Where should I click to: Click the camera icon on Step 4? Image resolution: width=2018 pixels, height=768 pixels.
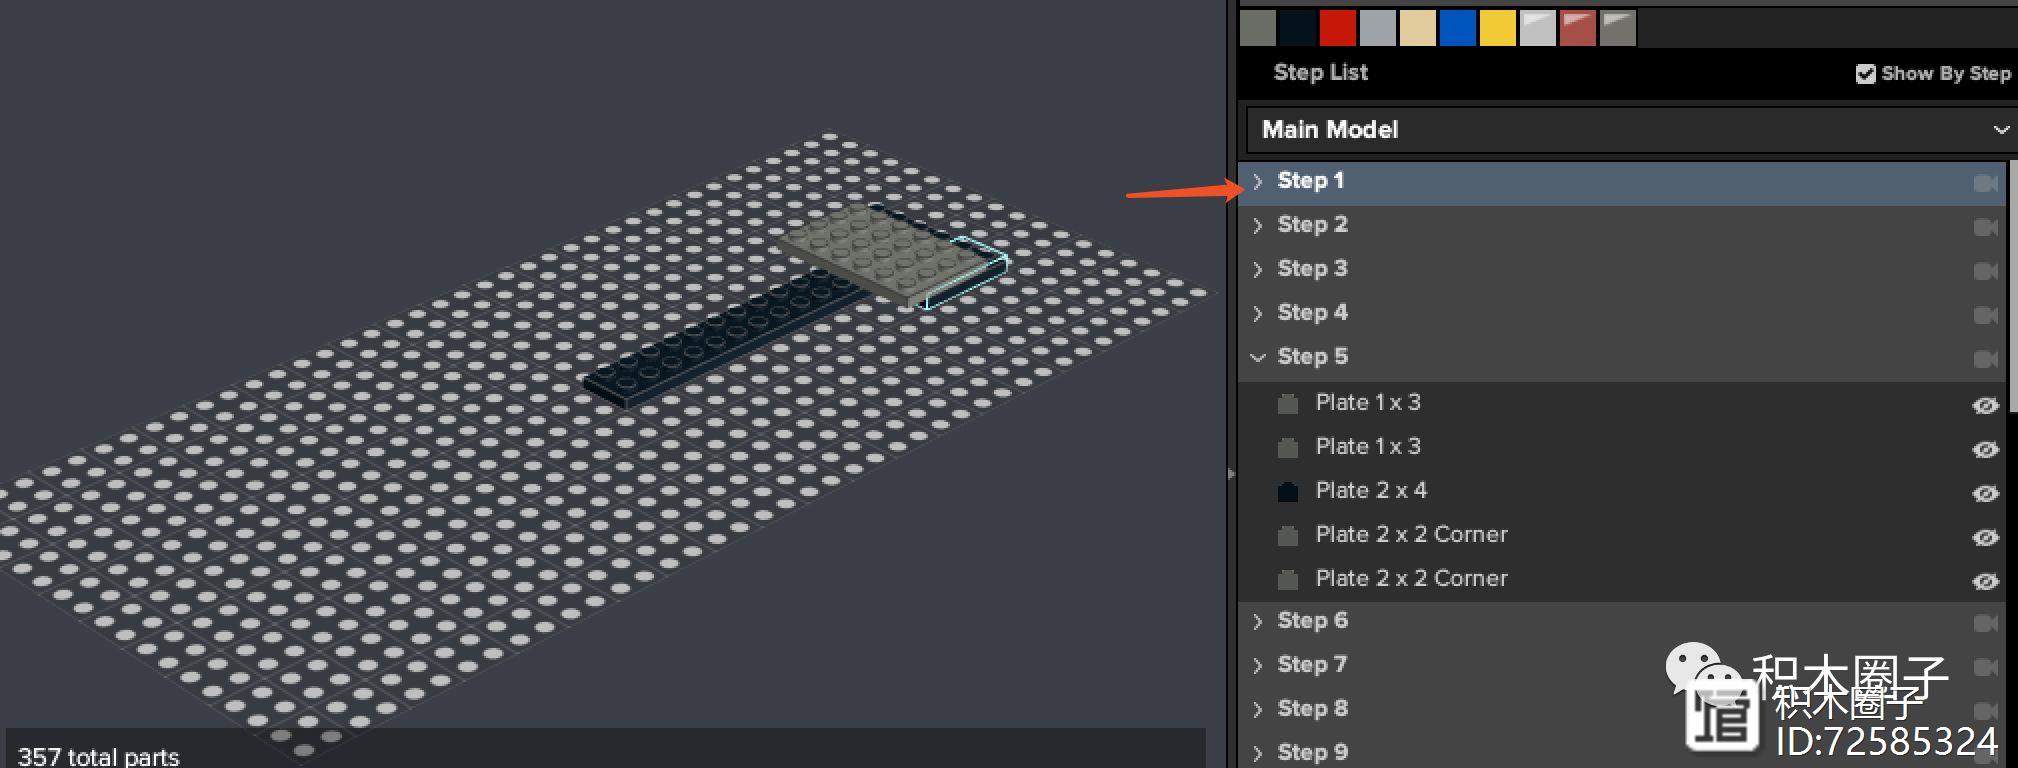point(1985,315)
